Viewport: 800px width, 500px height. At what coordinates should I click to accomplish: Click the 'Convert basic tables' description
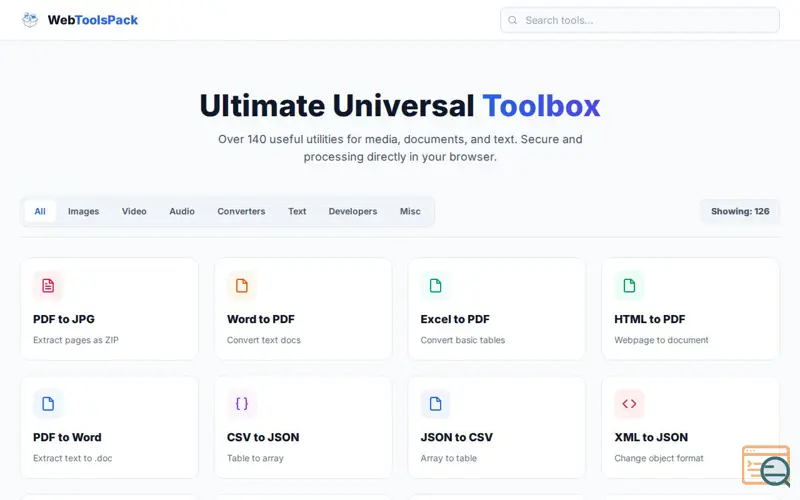pyautogui.click(x=463, y=340)
